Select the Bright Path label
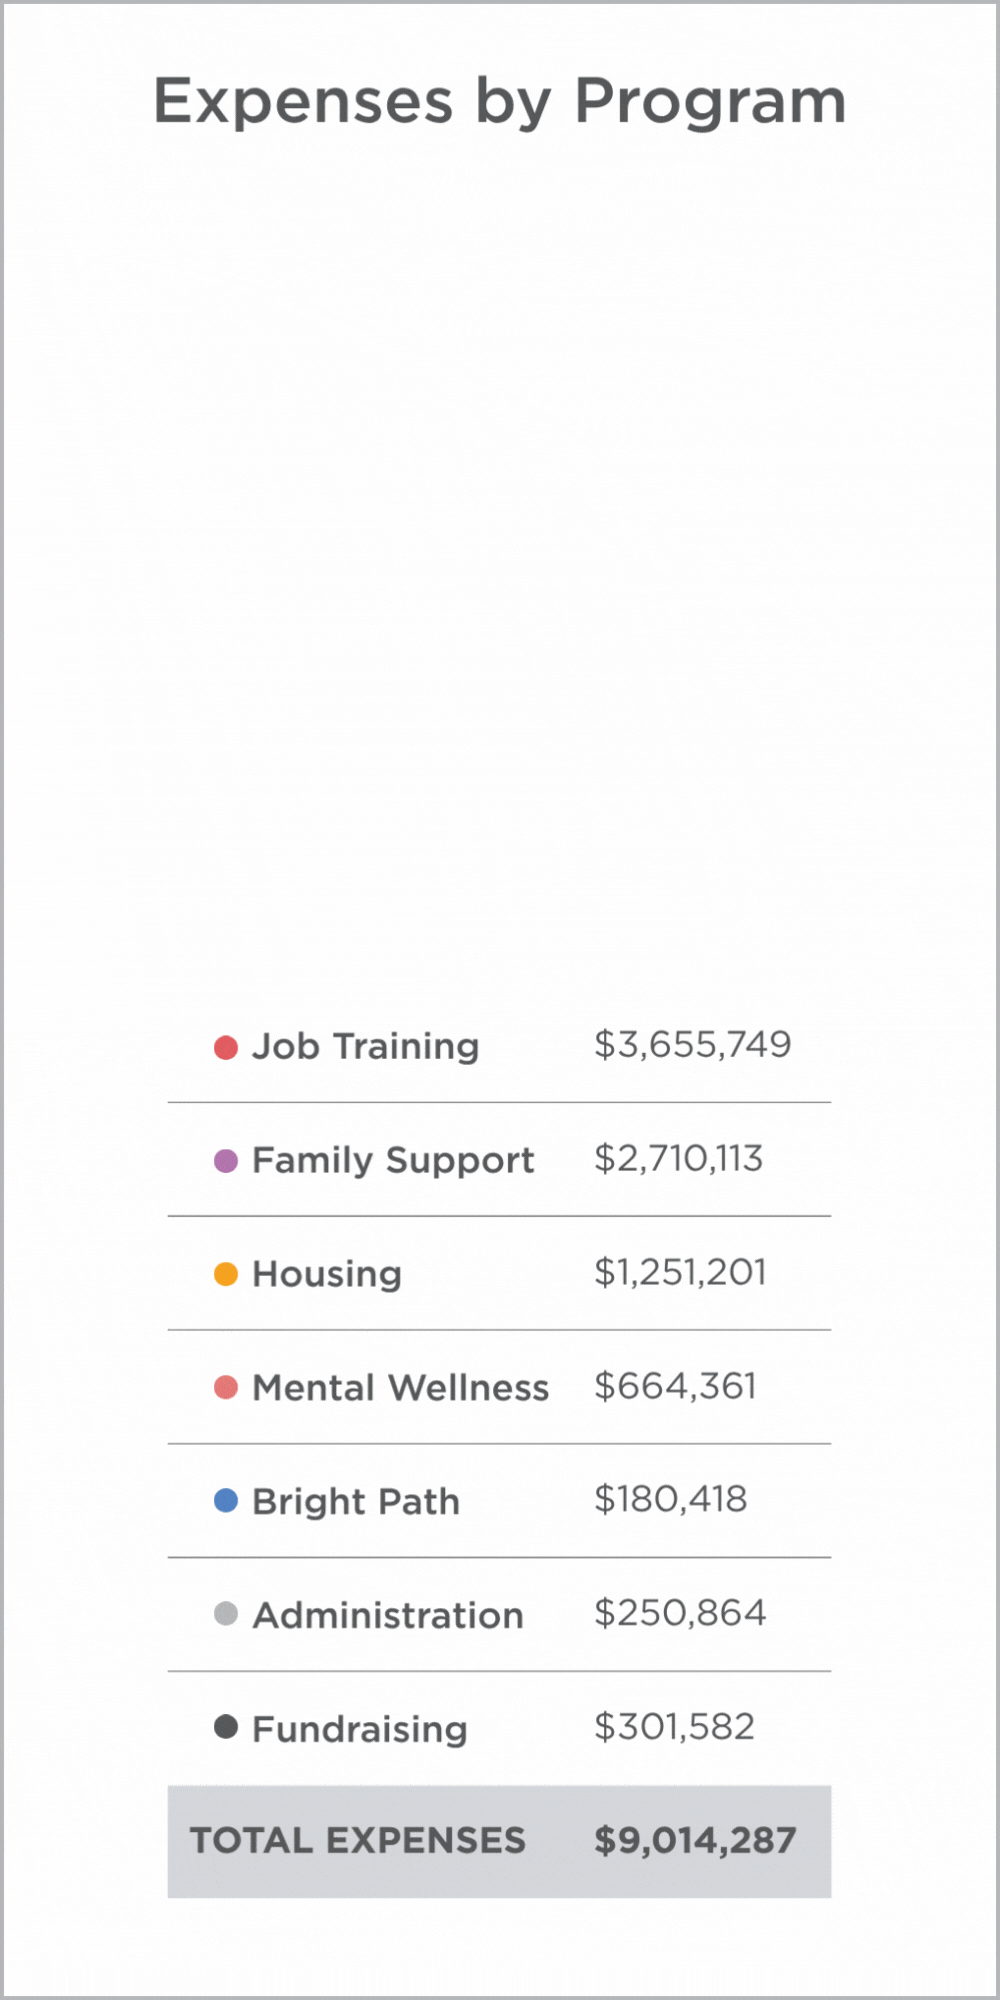 coord(356,1502)
